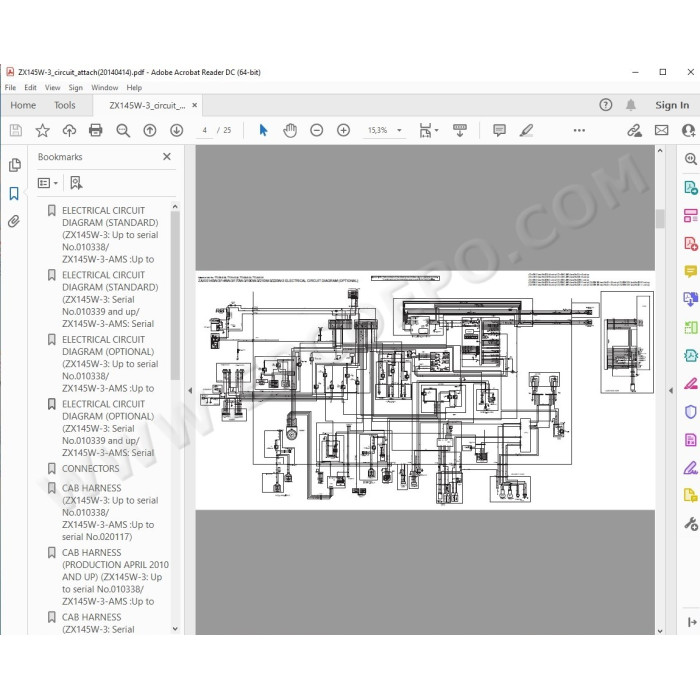Viewport: 700px width, 700px height.
Task: Close the Bookmarks panel
Action: pyautogui.click(x=167, y=157)
